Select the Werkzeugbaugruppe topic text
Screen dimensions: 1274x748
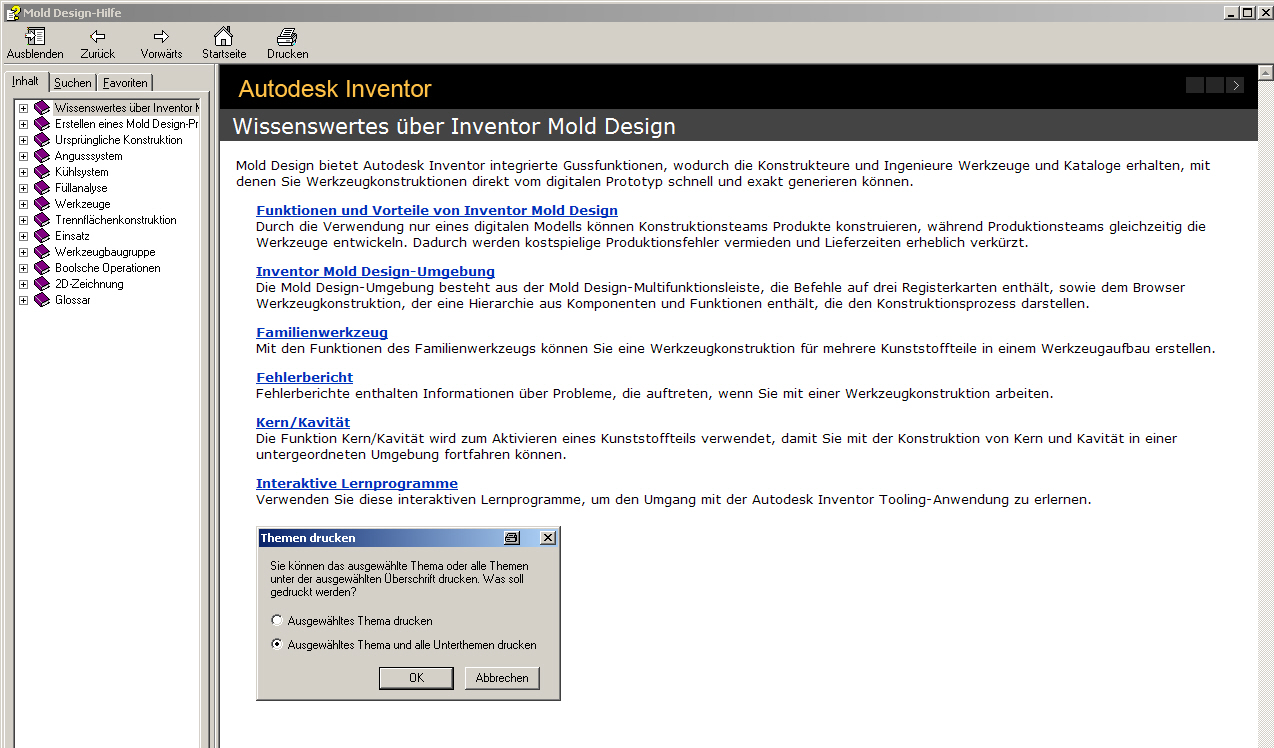[105, 252]
